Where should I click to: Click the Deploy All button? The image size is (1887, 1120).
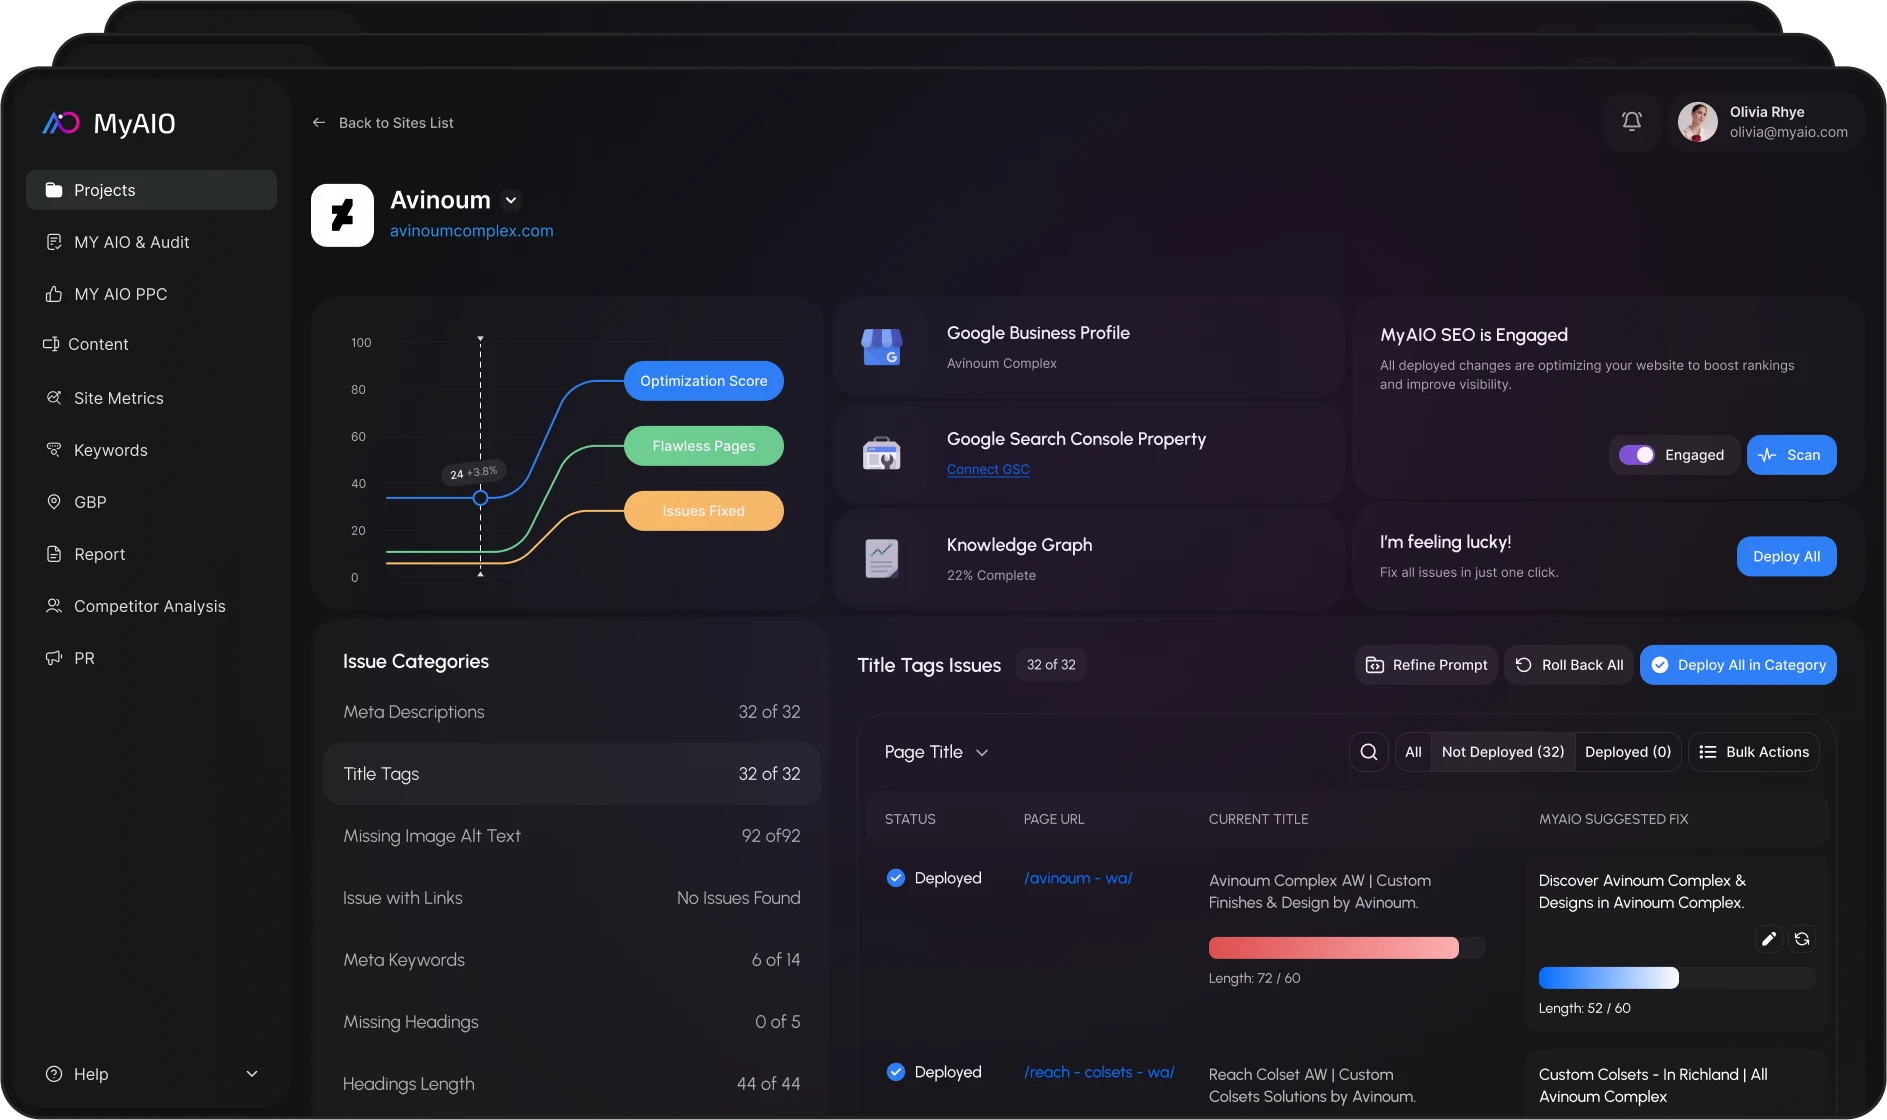pos(1787,557)
